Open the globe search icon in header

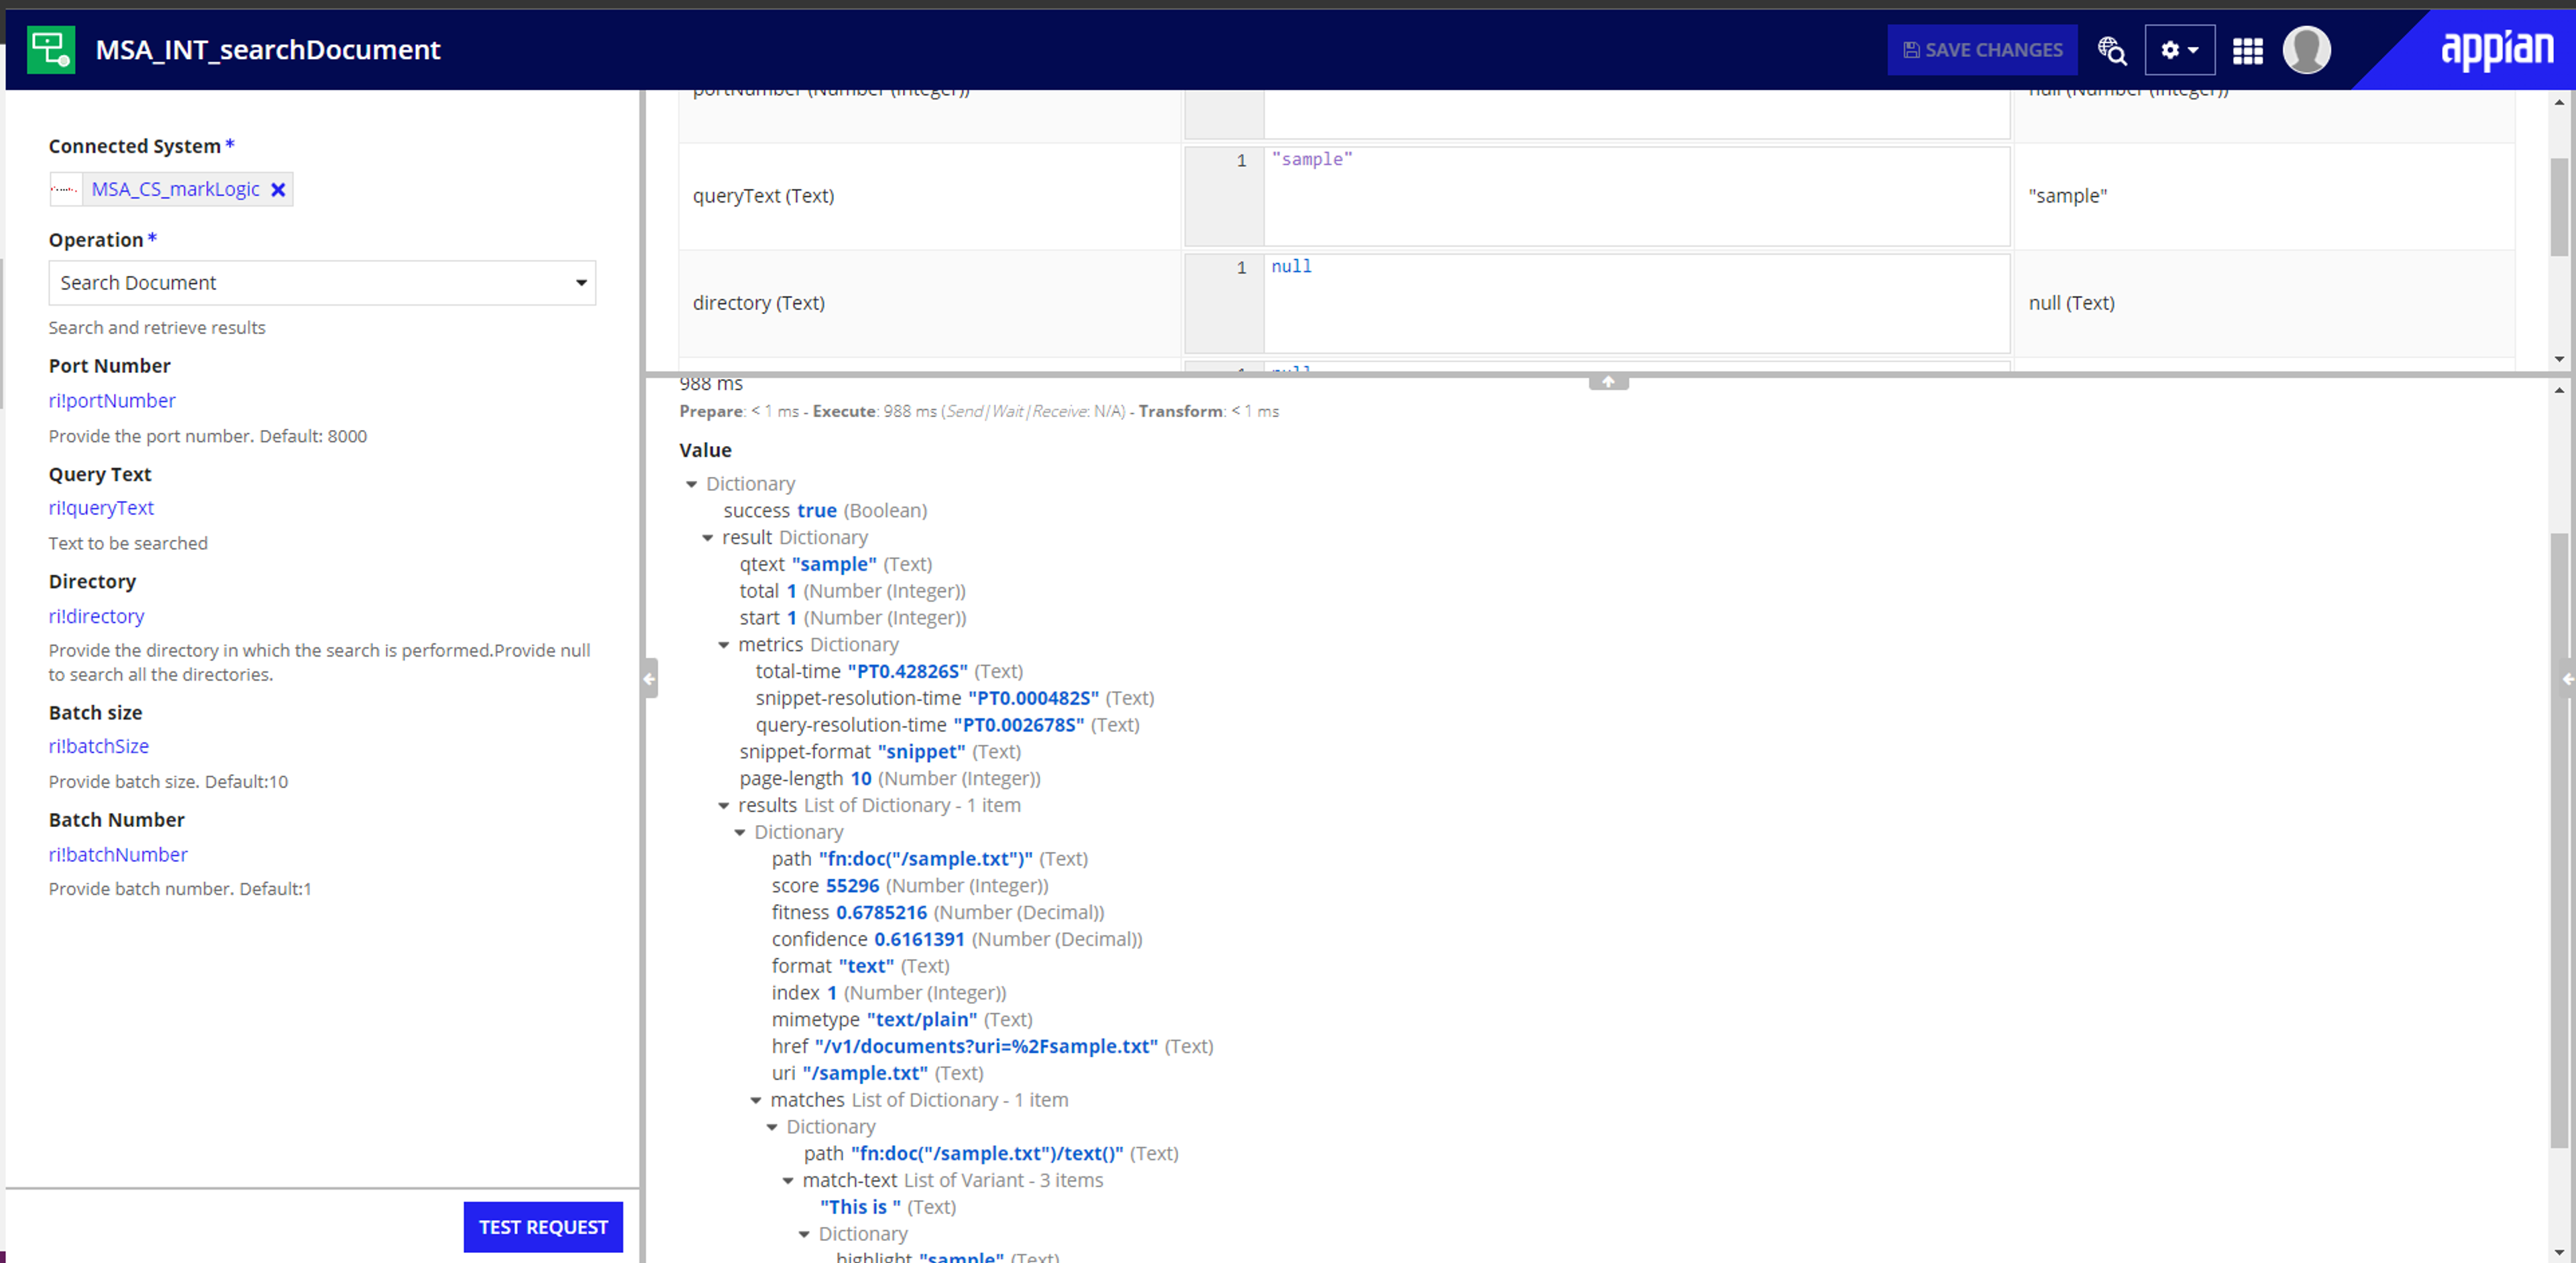(x=2111, y=50)
